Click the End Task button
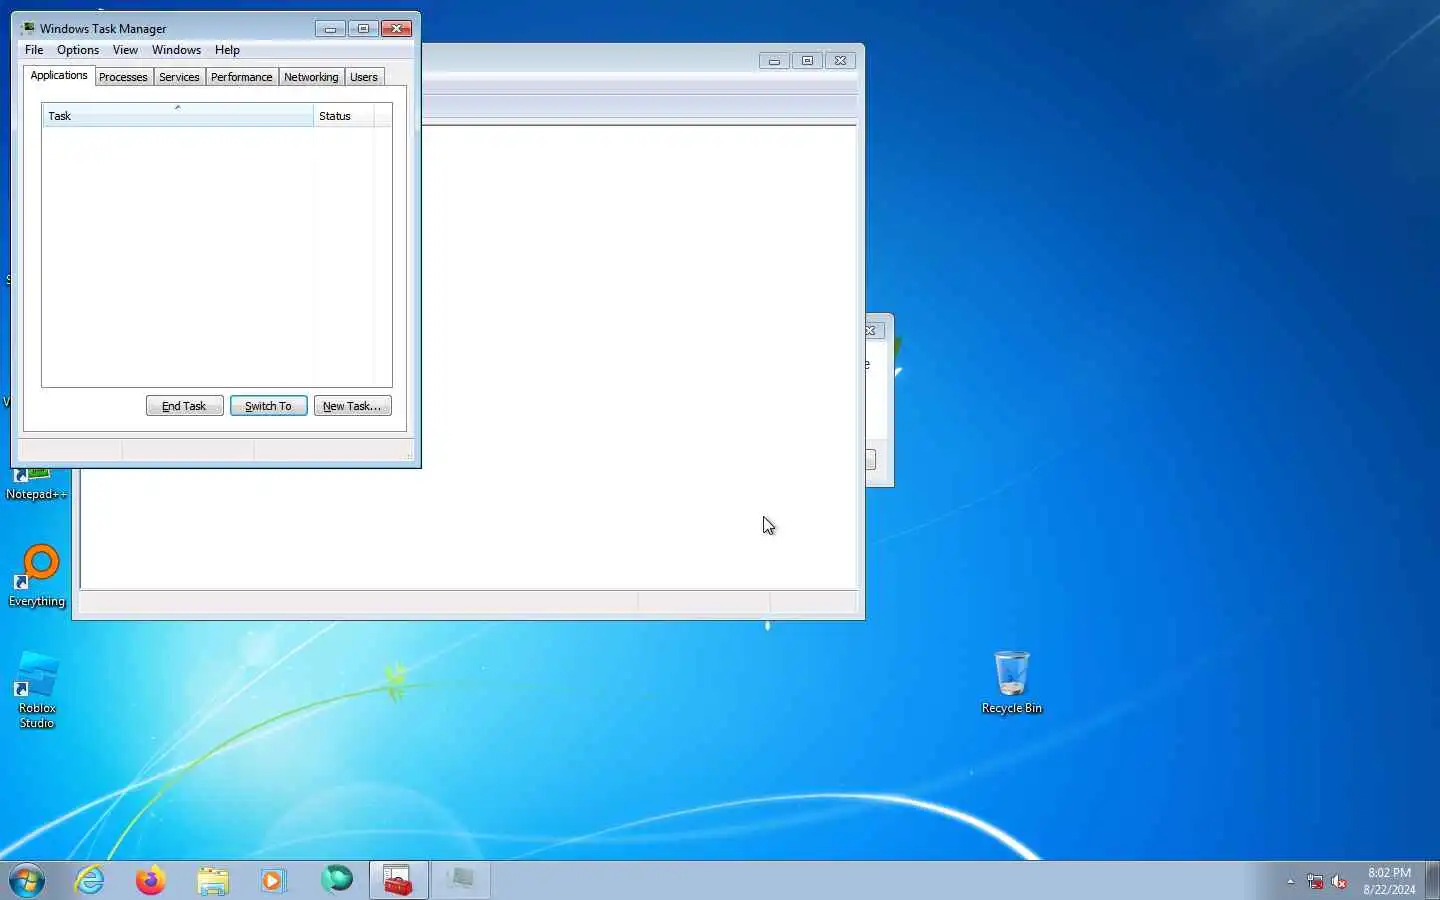Viewport: 1440px width, 900px height. (x=184, y=406)
